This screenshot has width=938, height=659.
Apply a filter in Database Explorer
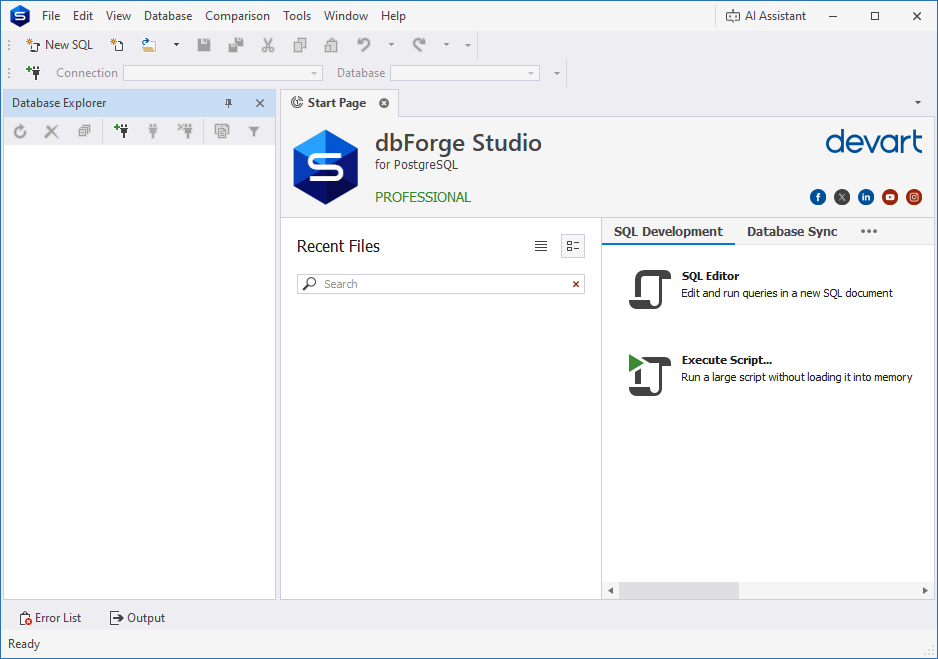pyautogui.click(x=254, y=130)
